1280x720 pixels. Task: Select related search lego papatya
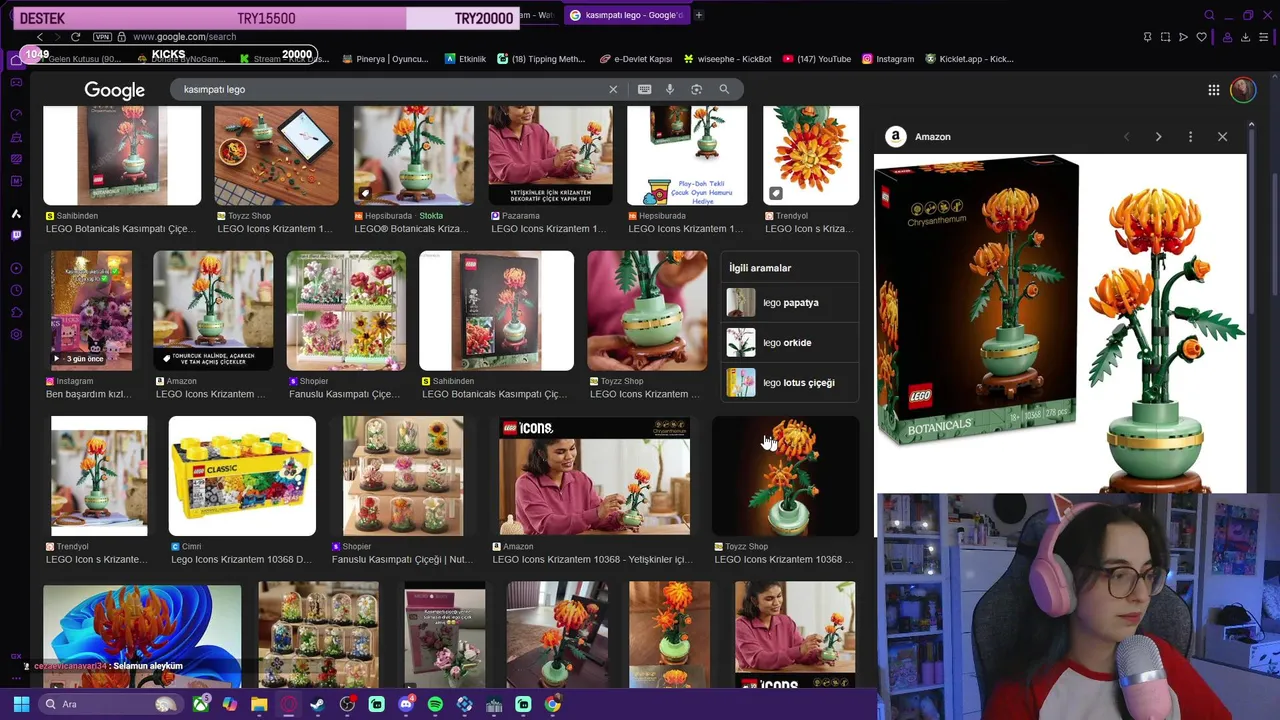tap(790, 302)
